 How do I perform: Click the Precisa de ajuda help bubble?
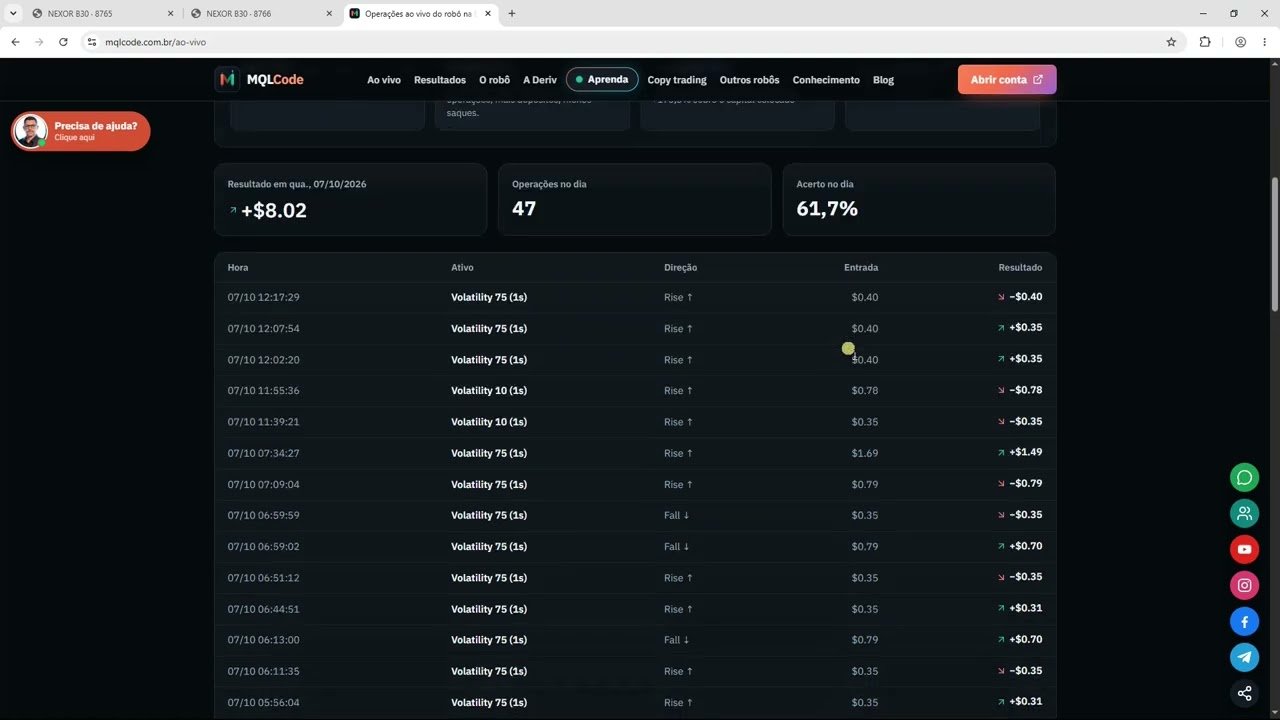click(x=81, y=131)
